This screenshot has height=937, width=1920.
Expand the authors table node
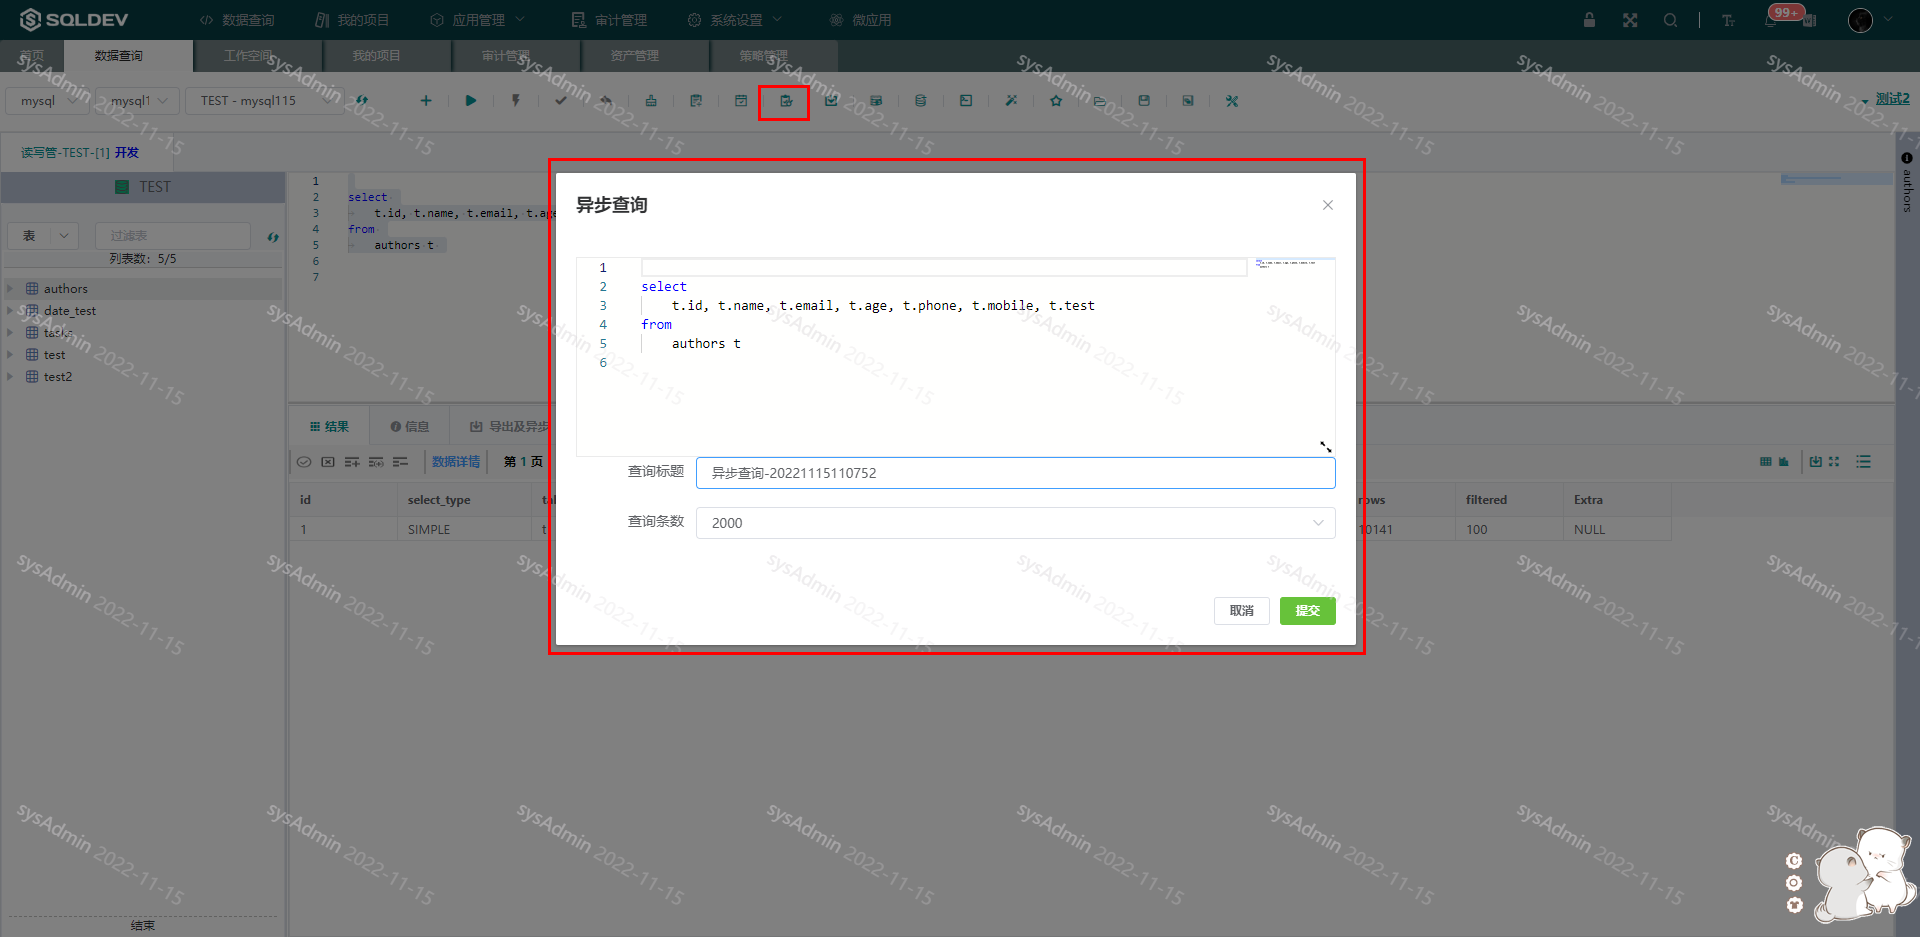click(10, 289)
